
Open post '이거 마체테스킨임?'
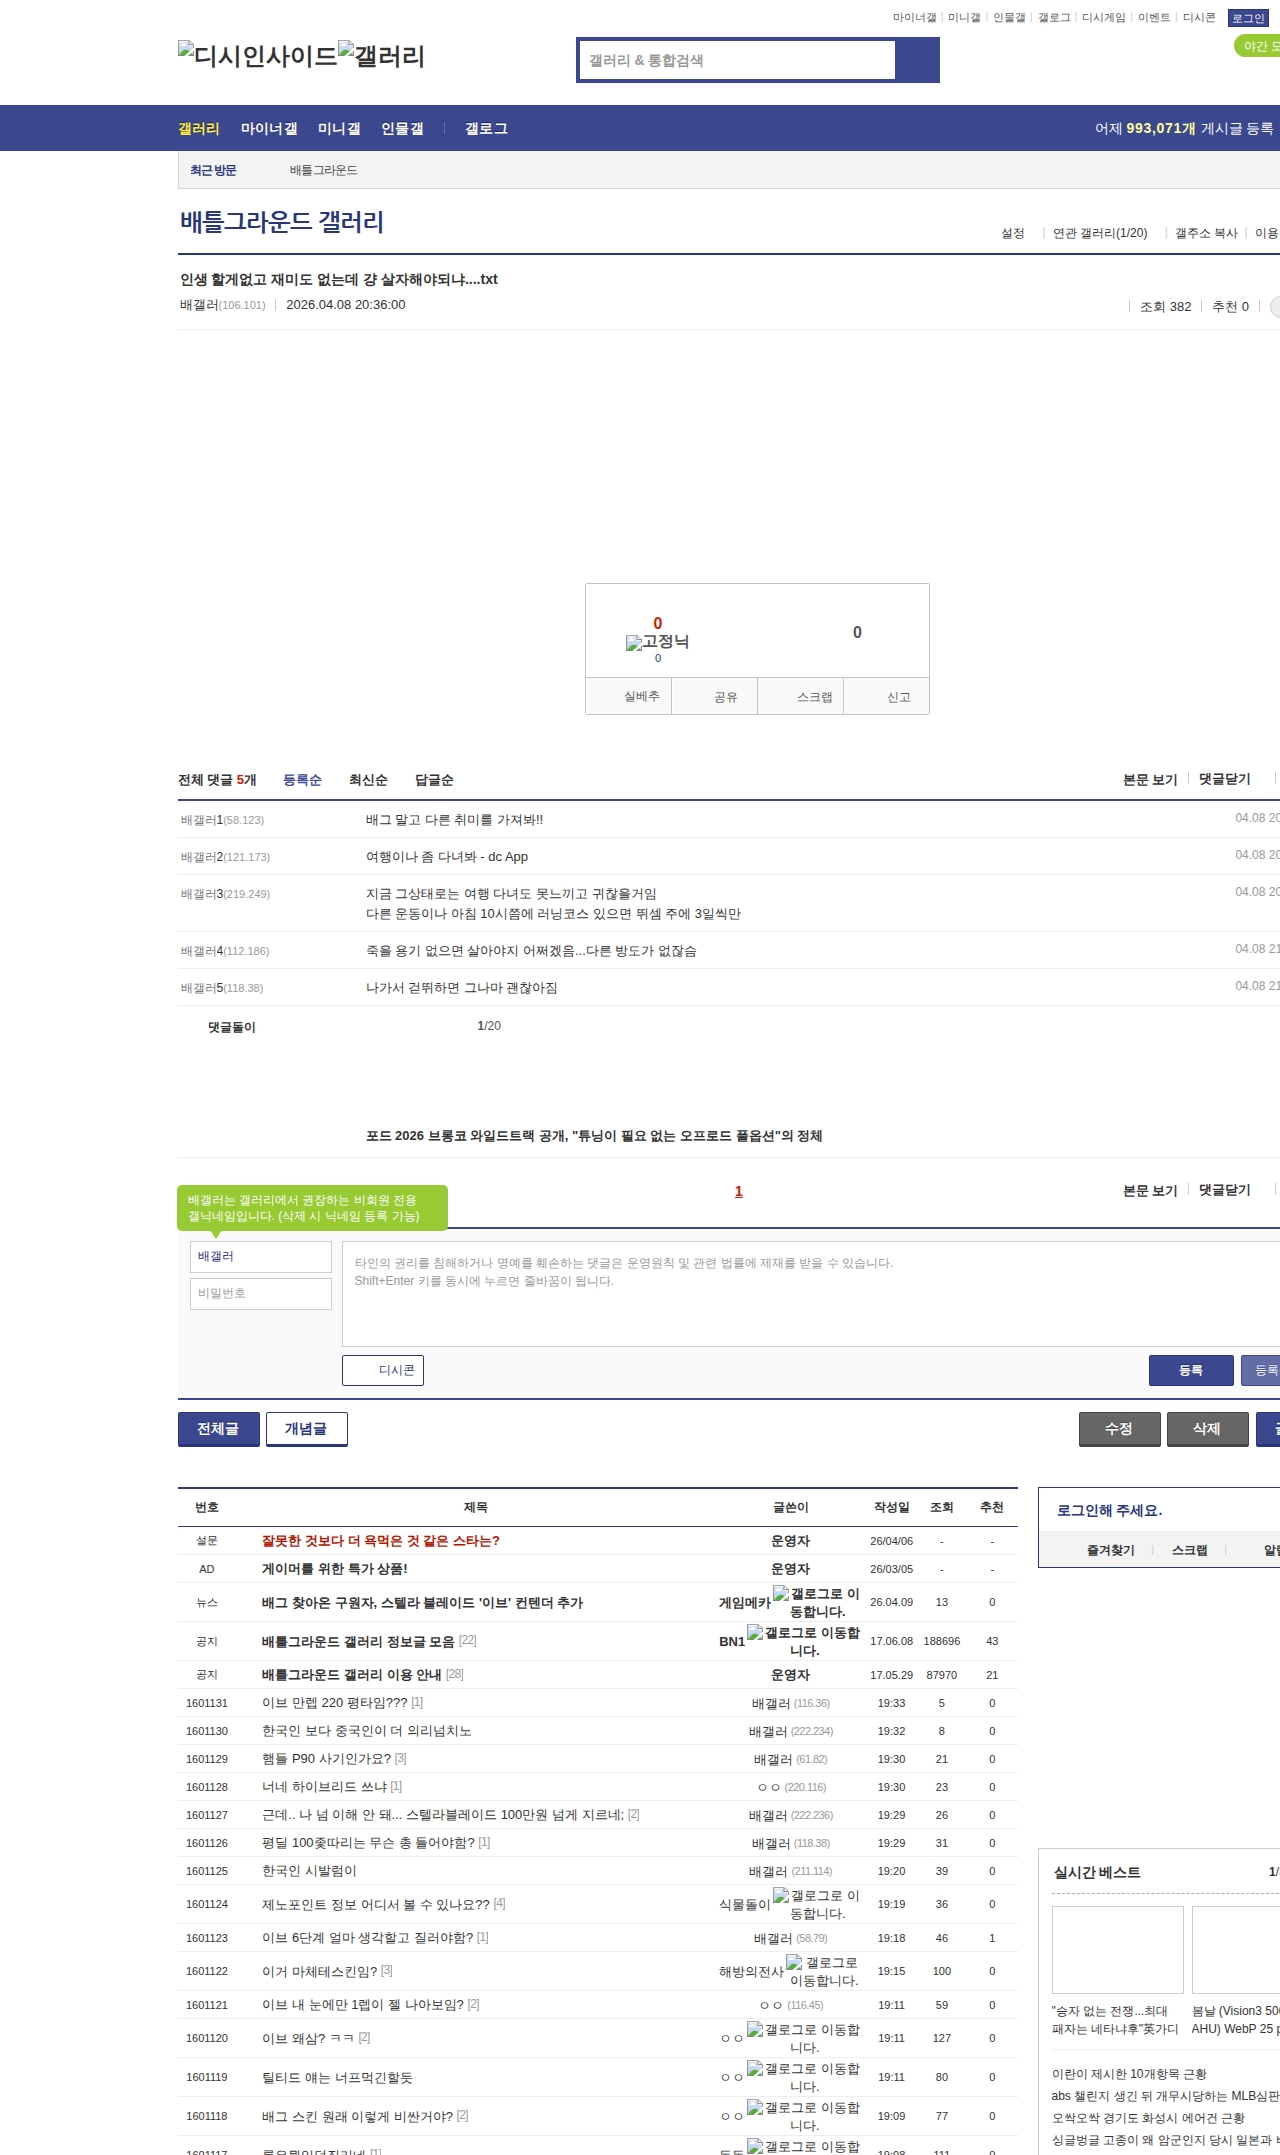(x=320, y=1971)
